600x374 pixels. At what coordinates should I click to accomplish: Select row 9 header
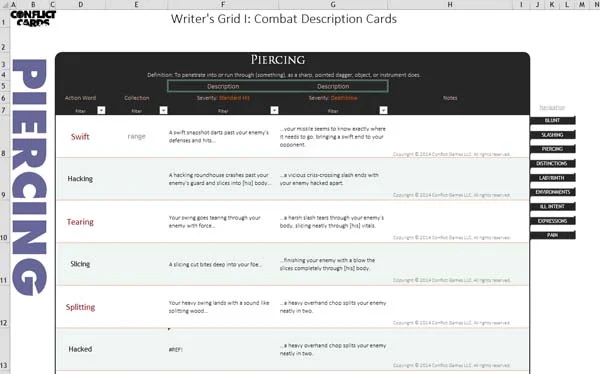[x=4, y=179]
